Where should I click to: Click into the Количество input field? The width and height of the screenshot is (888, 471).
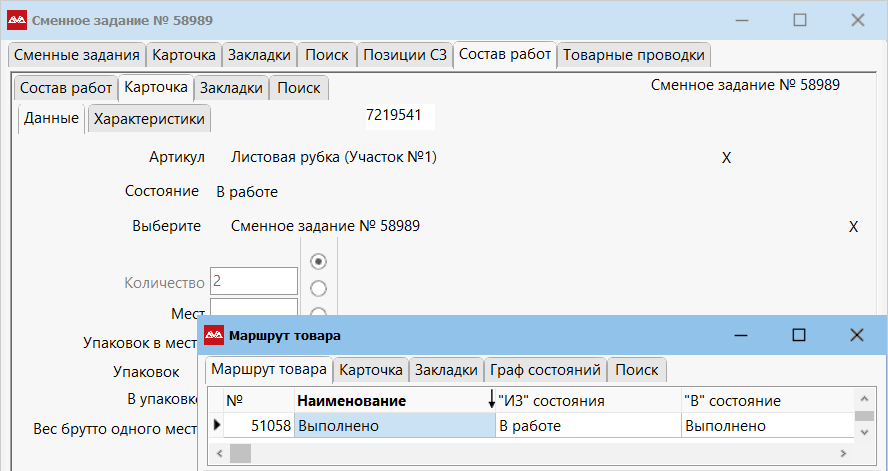coord(254,282)
